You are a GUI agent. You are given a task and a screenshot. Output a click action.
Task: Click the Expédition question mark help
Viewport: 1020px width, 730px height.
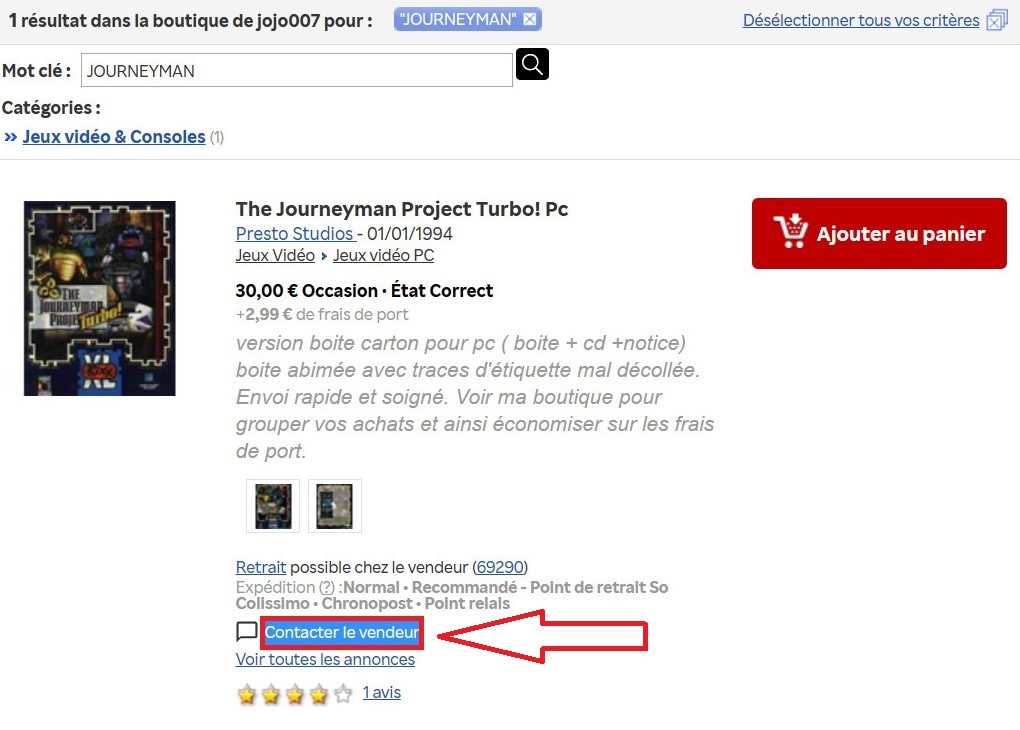coord(327,587)
